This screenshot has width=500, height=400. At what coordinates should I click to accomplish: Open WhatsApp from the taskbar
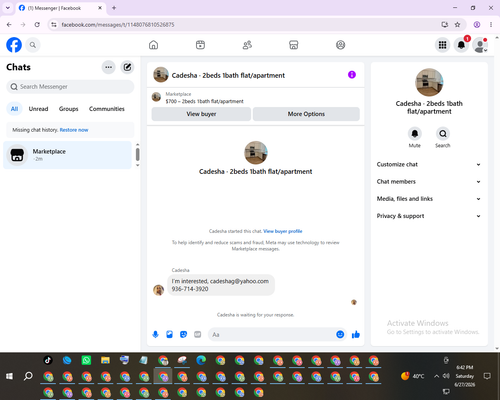pos(86,360)
